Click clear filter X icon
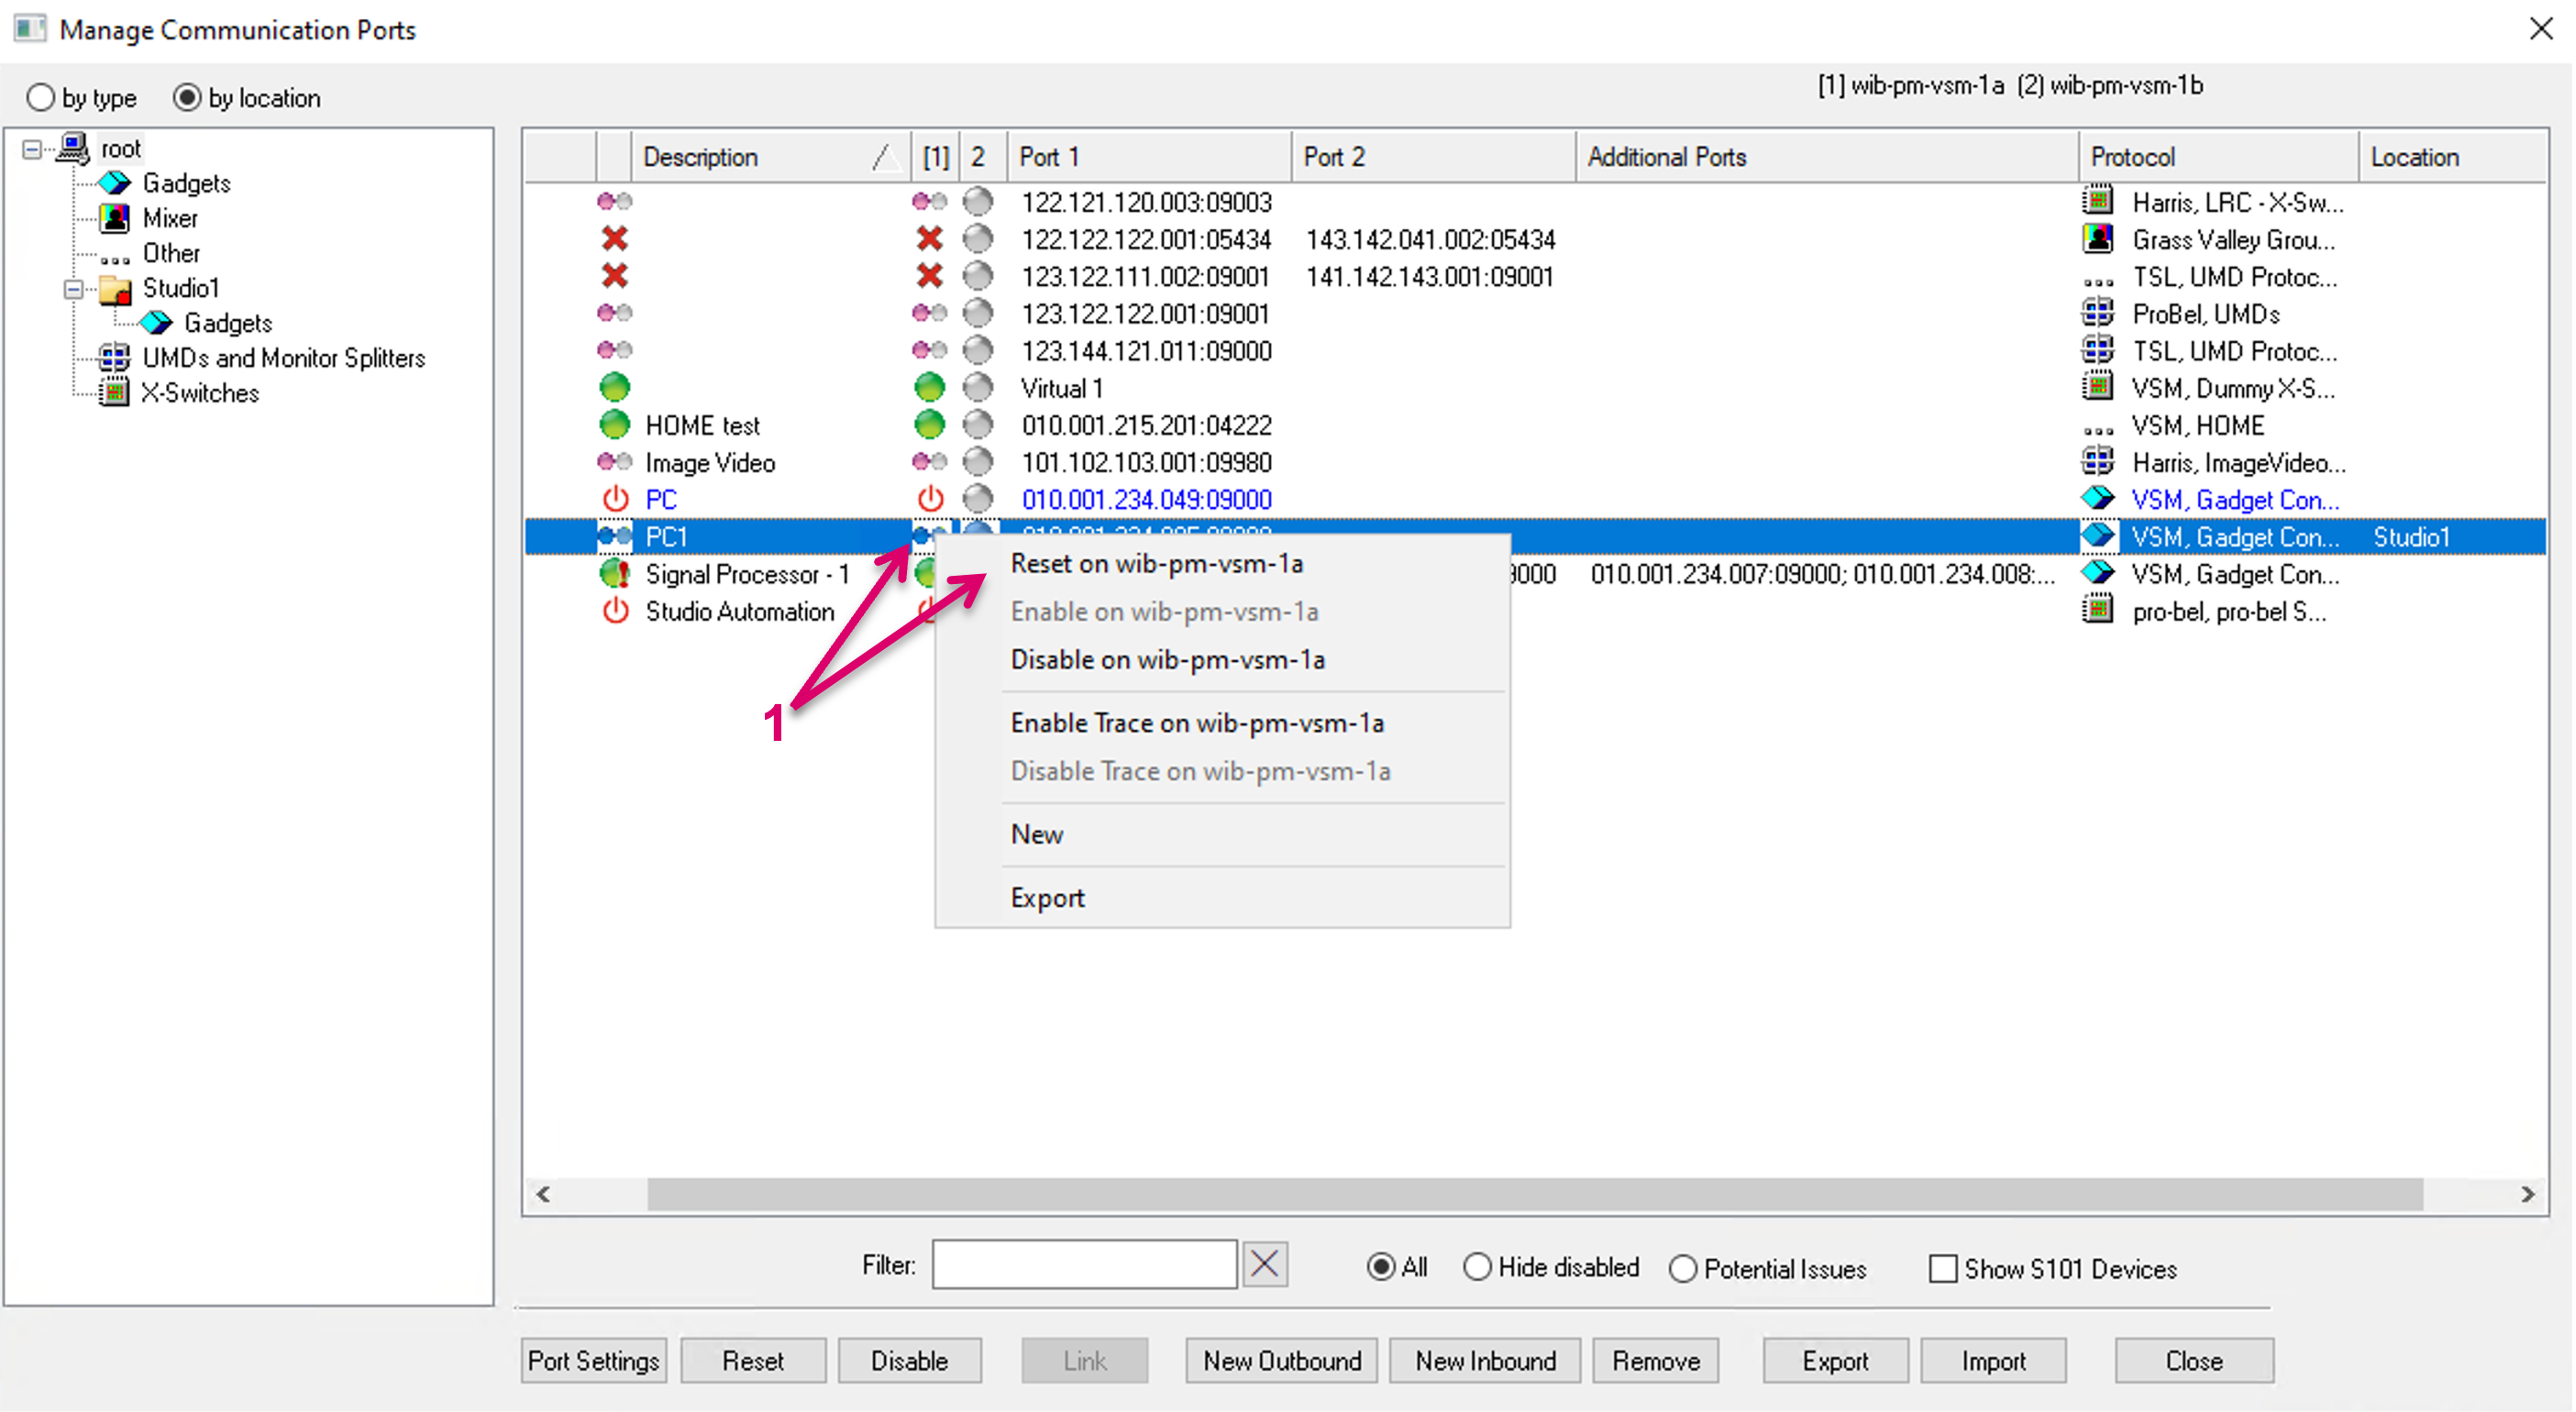 [x=1265, y=1264]
